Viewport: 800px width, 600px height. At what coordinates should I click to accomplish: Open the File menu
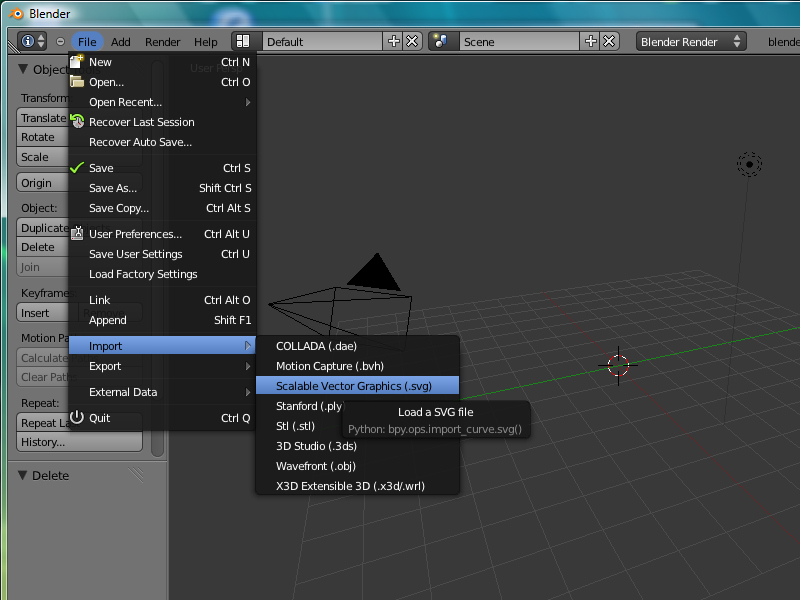point(87,42)
